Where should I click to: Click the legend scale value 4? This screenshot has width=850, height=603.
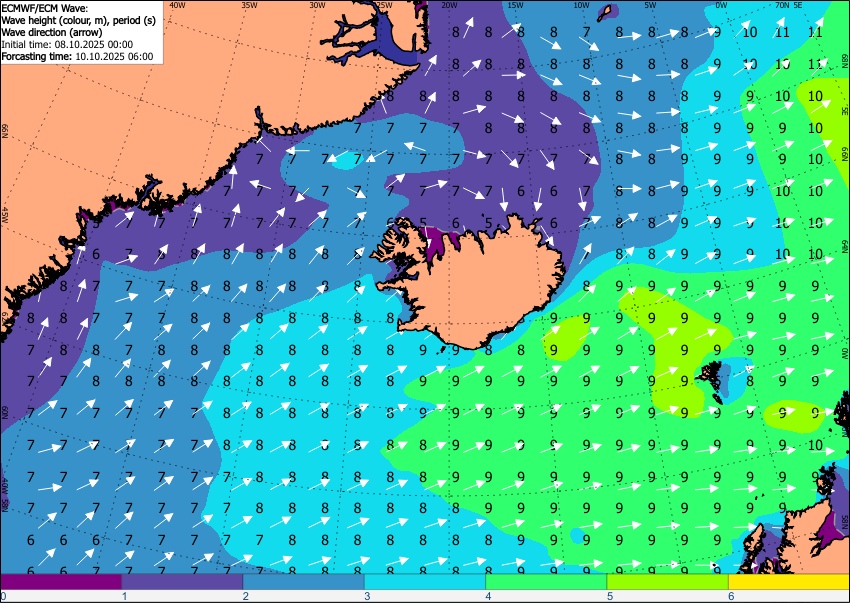coord(489,596)
